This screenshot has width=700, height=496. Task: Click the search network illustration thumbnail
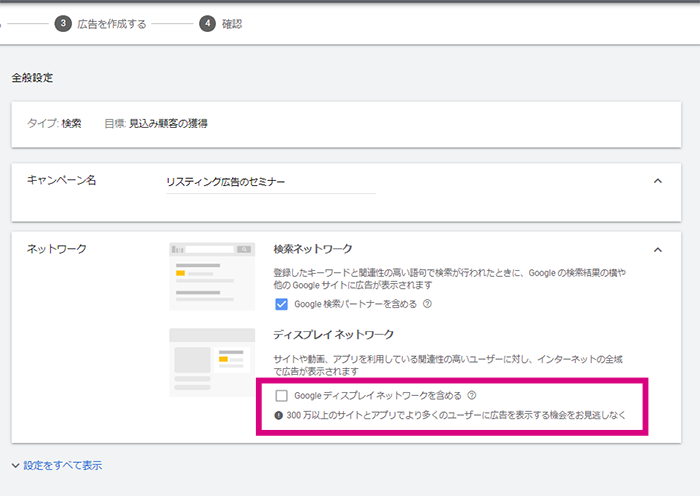(212, 276)
